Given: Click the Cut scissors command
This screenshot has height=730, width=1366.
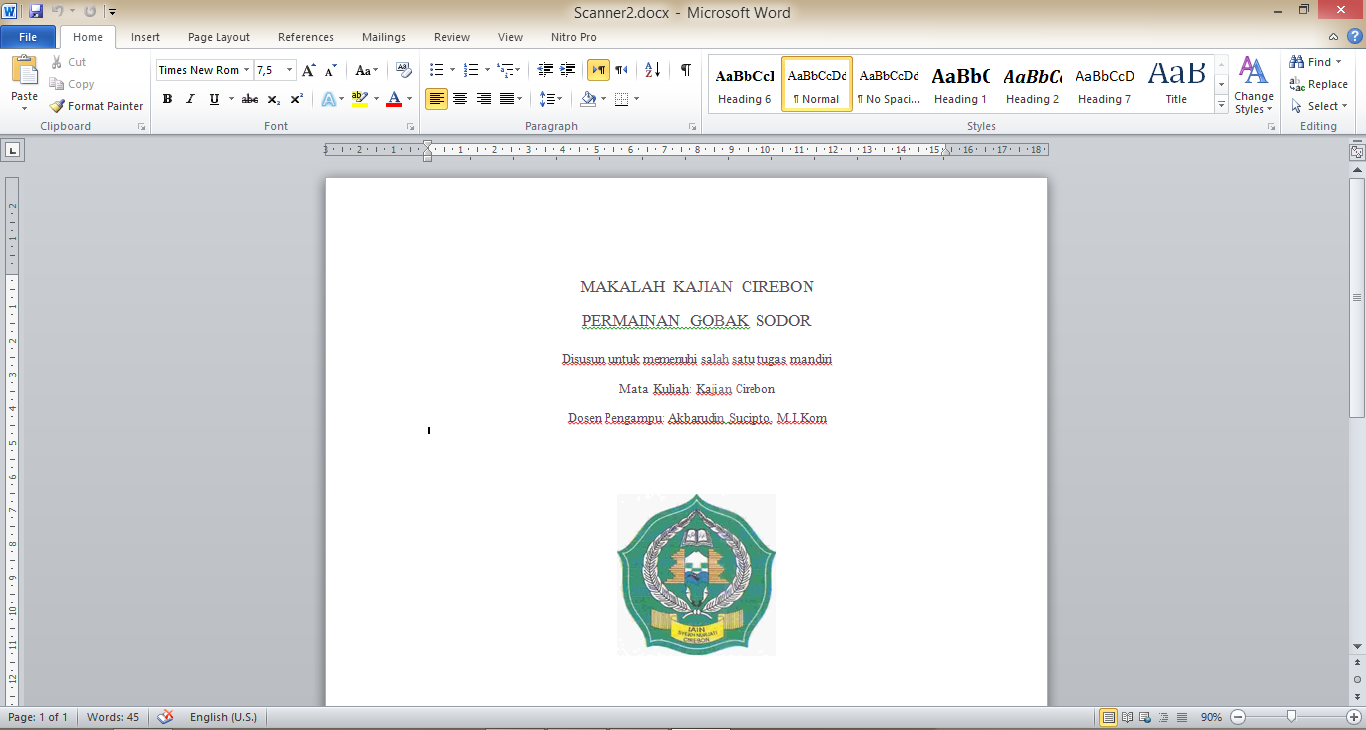Looking at the screenshot, I should pos(68,62).
